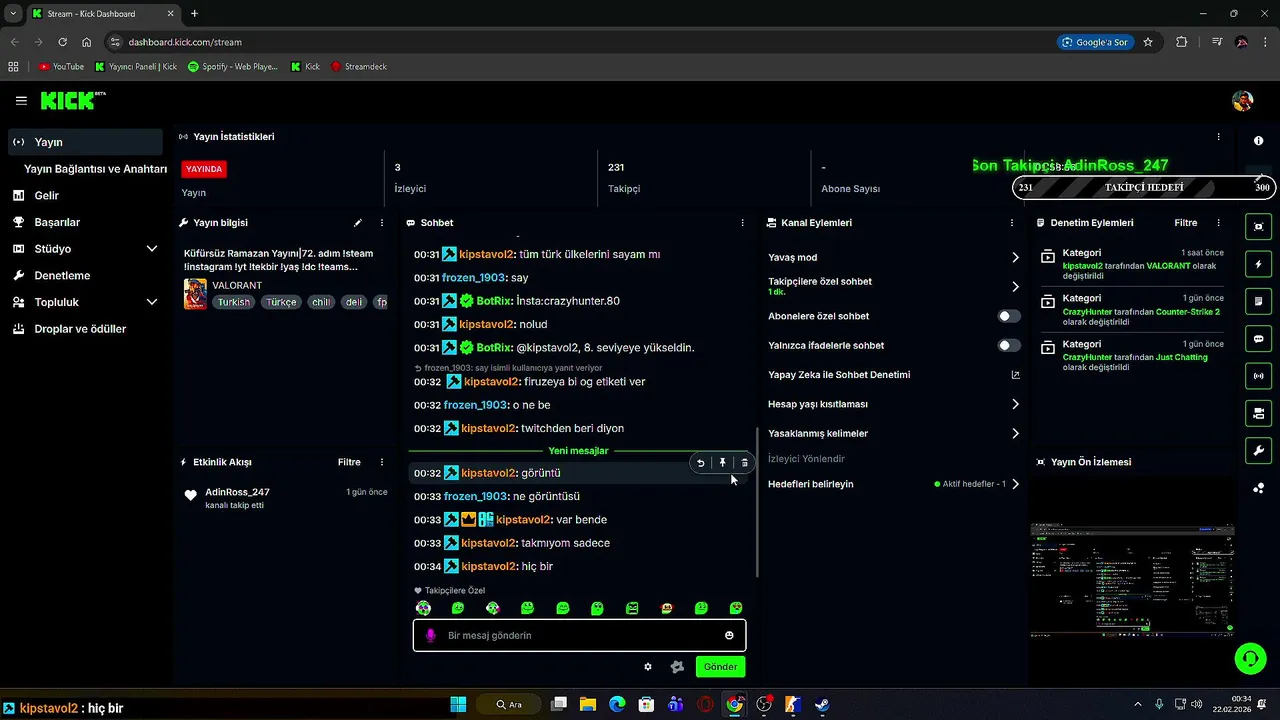
Task: Click the wrench sidebar button
Action: (x=1258, y=451)
